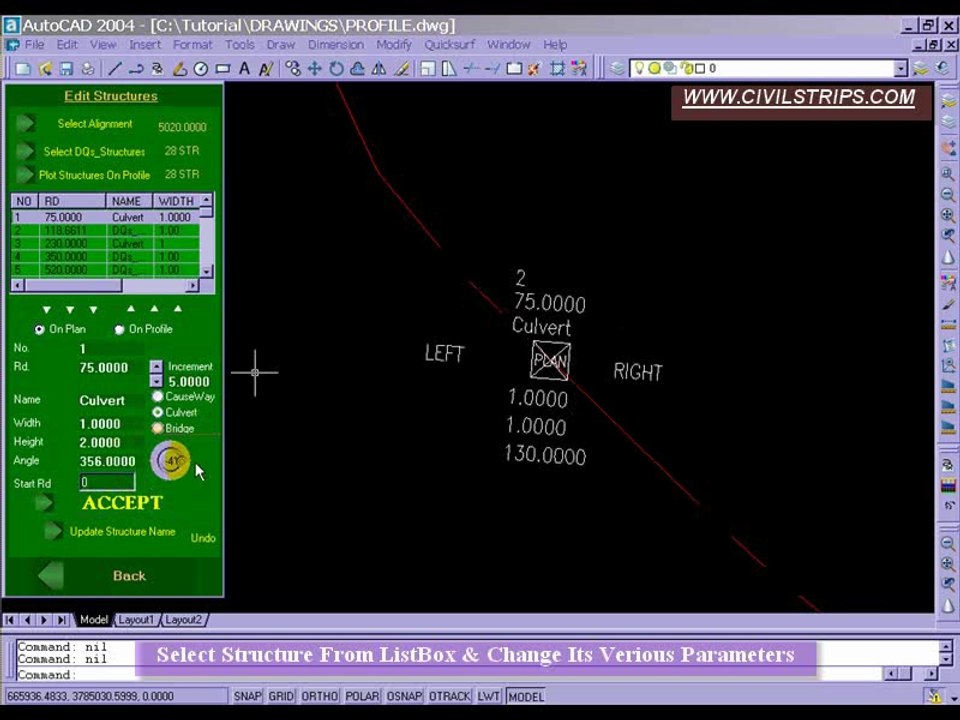Click the round angle dial control
Viewport: 960px width, 720px height.
click(170, 460)
